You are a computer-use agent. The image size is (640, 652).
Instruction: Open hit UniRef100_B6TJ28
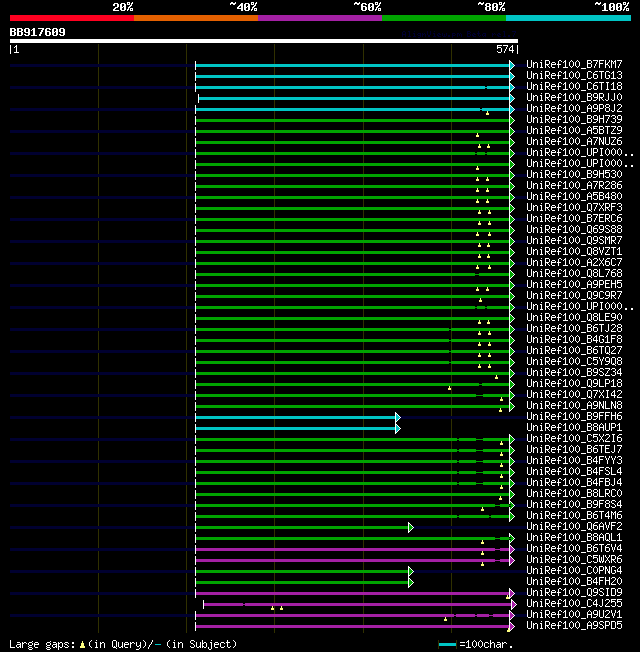click(x=574, y=328)
